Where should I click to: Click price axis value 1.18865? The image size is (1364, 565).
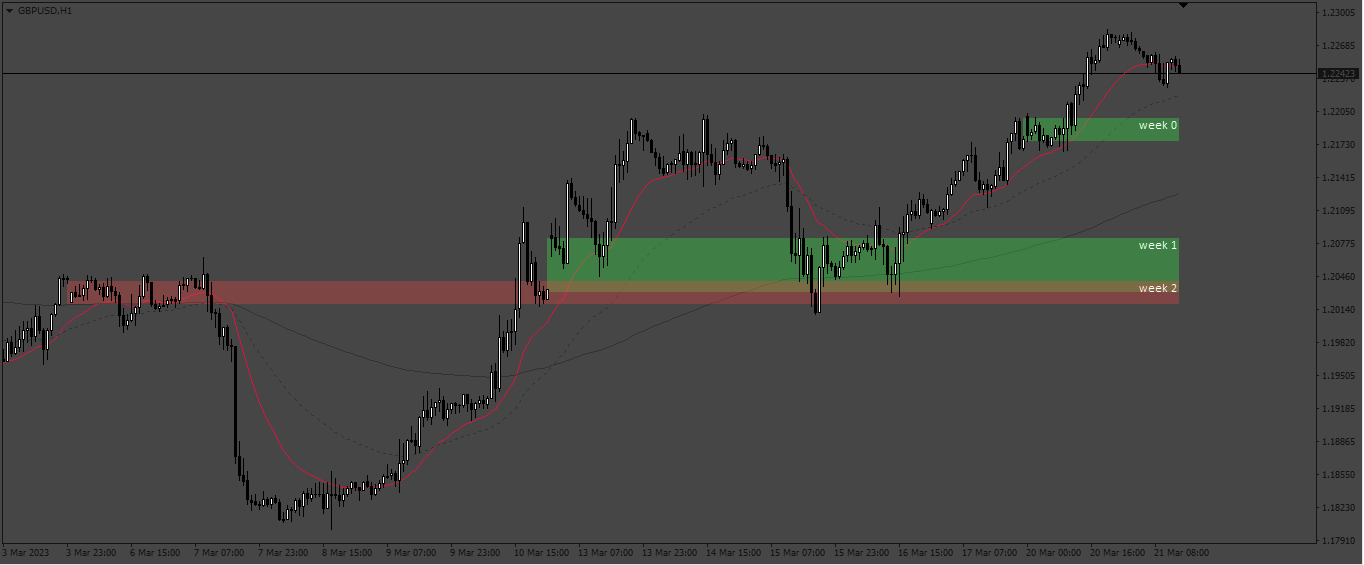tap(1338, 441)
